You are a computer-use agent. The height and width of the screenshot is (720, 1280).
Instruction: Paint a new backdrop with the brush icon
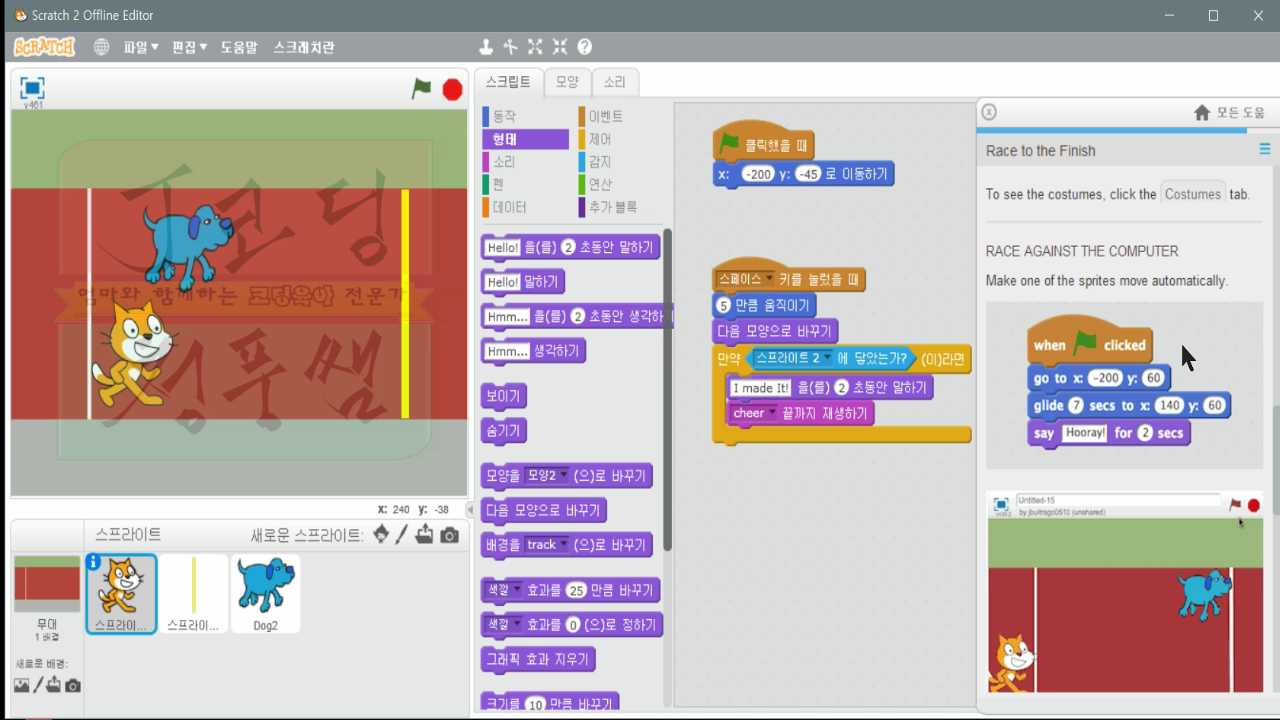click(x=38, y=685)
